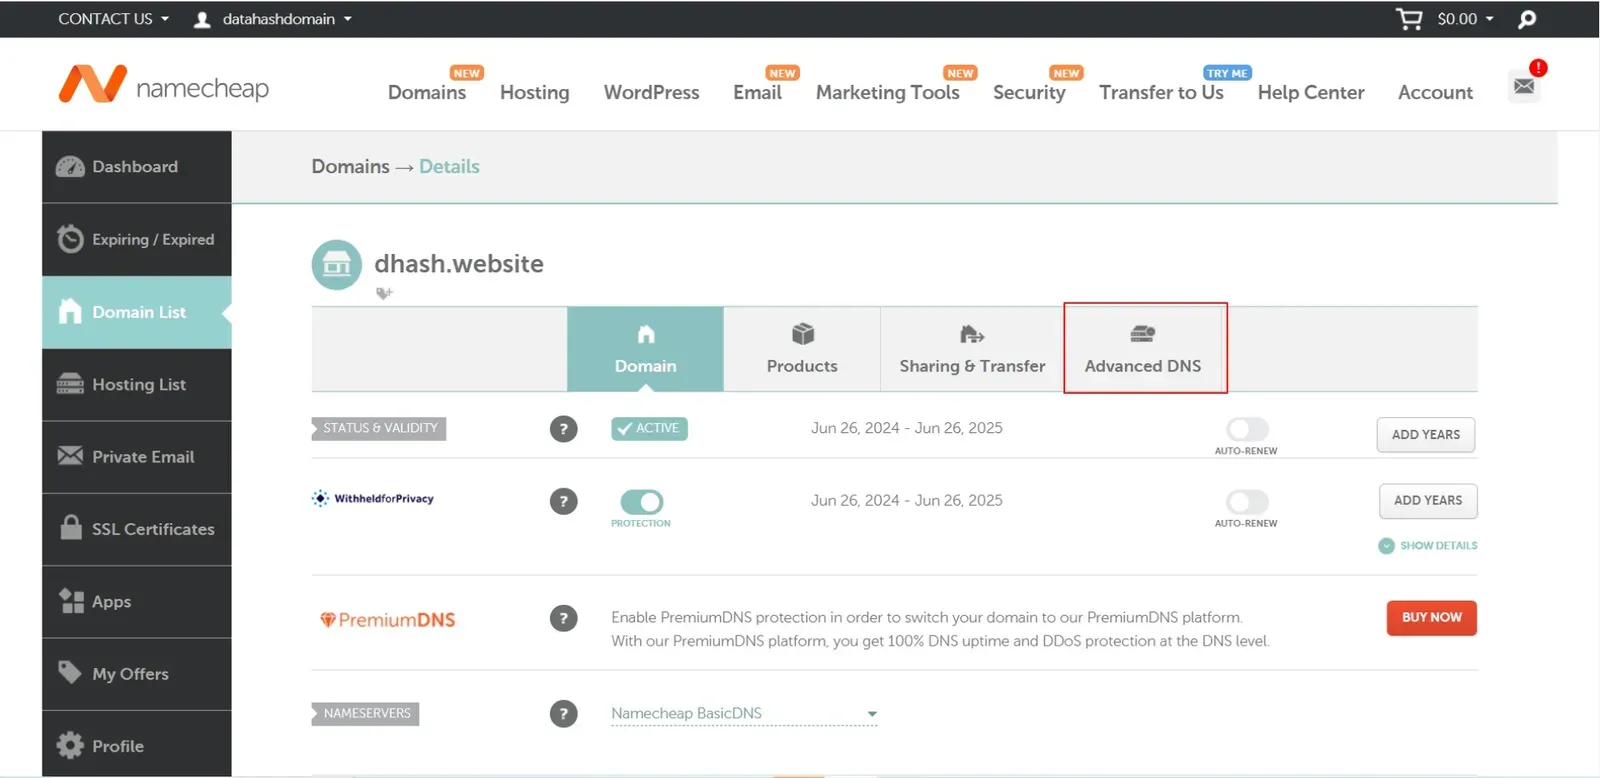Click the Domain List house icon
The width and height of the screenshot is (1600, 778).
point(70,311)
